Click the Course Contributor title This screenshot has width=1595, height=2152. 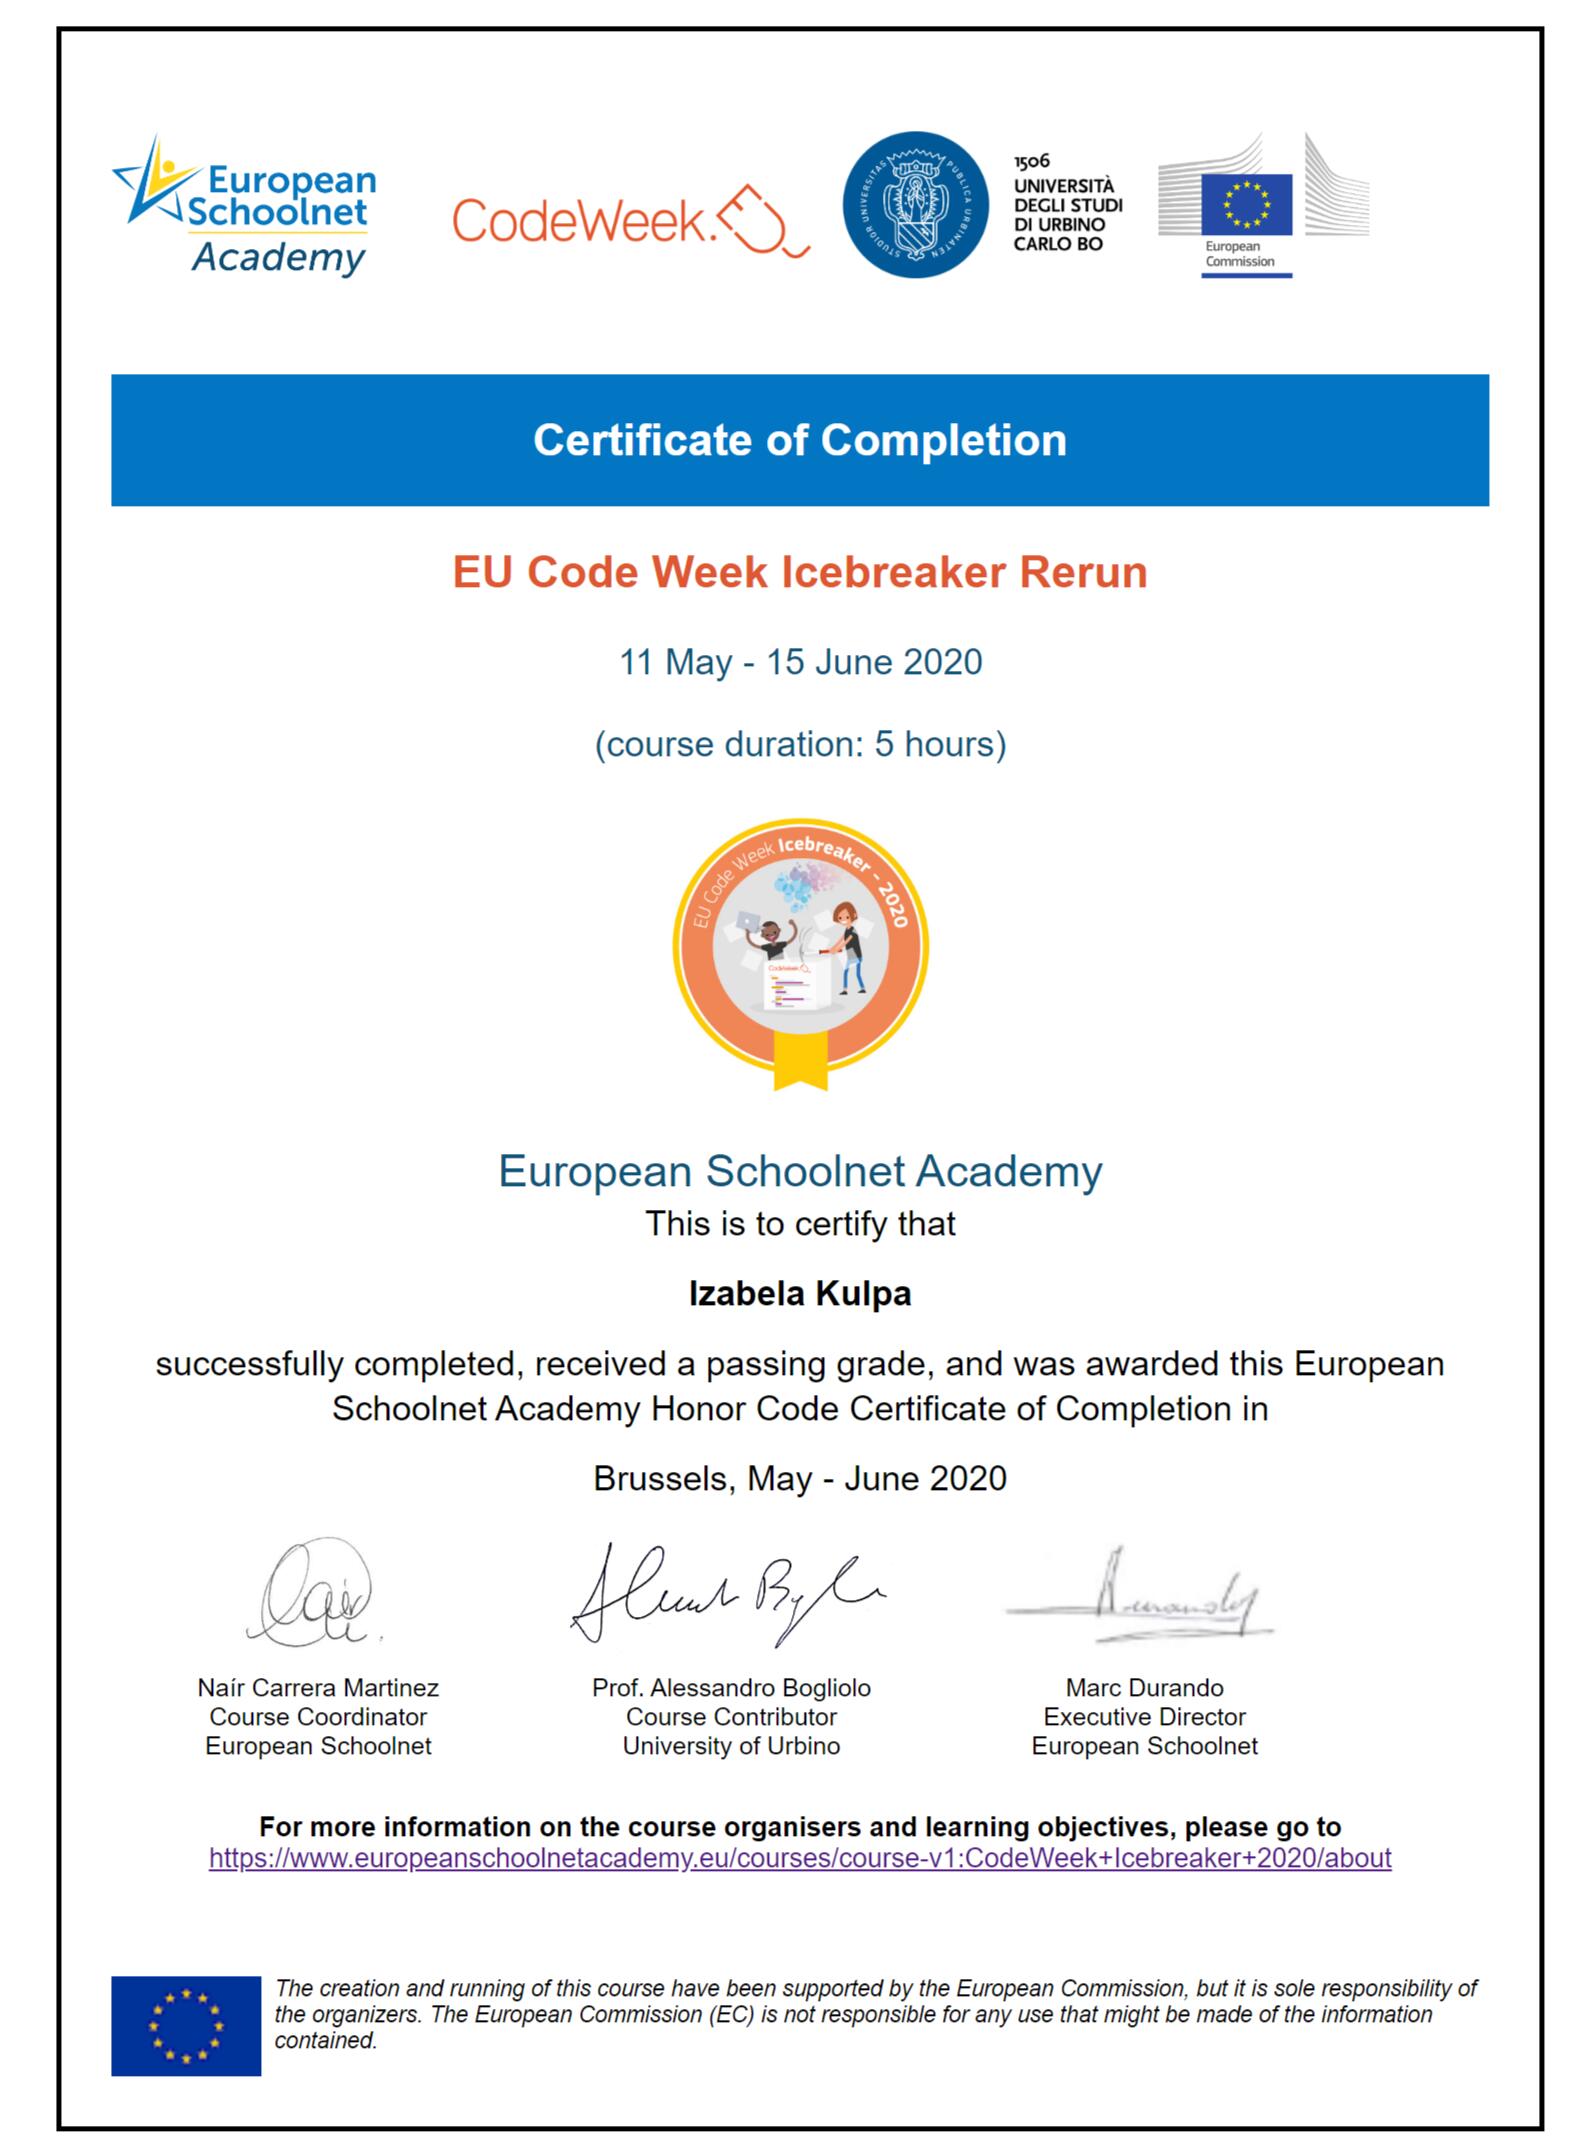[731, 1717]
